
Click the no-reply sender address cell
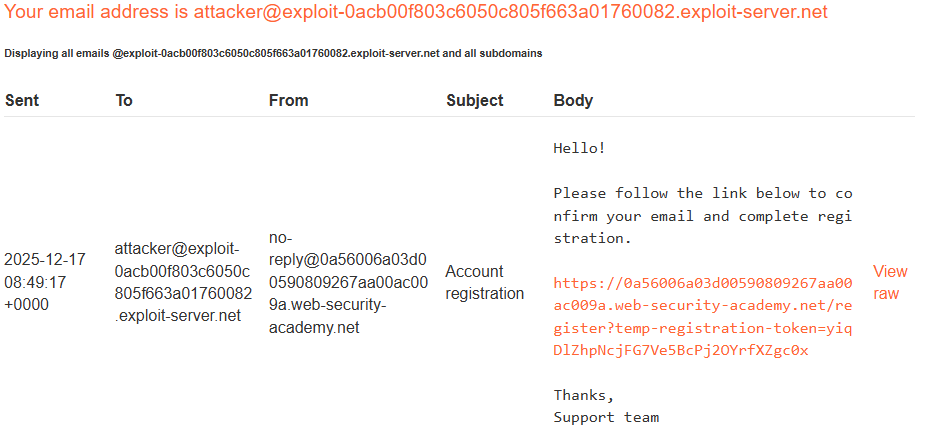point(348,282)
